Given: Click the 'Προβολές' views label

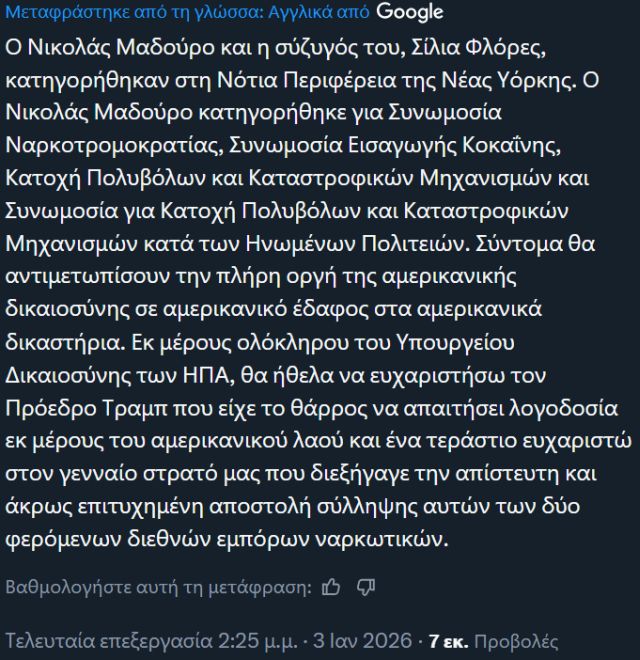Looking at the screenshot, I should pos(516,641).
